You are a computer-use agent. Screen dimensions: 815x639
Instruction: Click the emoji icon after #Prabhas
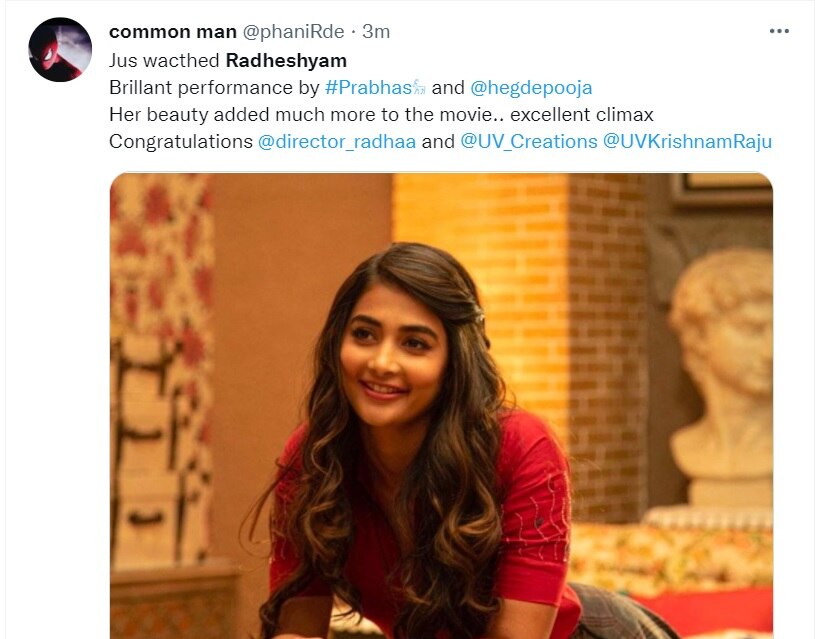click(x=419, y=87)
